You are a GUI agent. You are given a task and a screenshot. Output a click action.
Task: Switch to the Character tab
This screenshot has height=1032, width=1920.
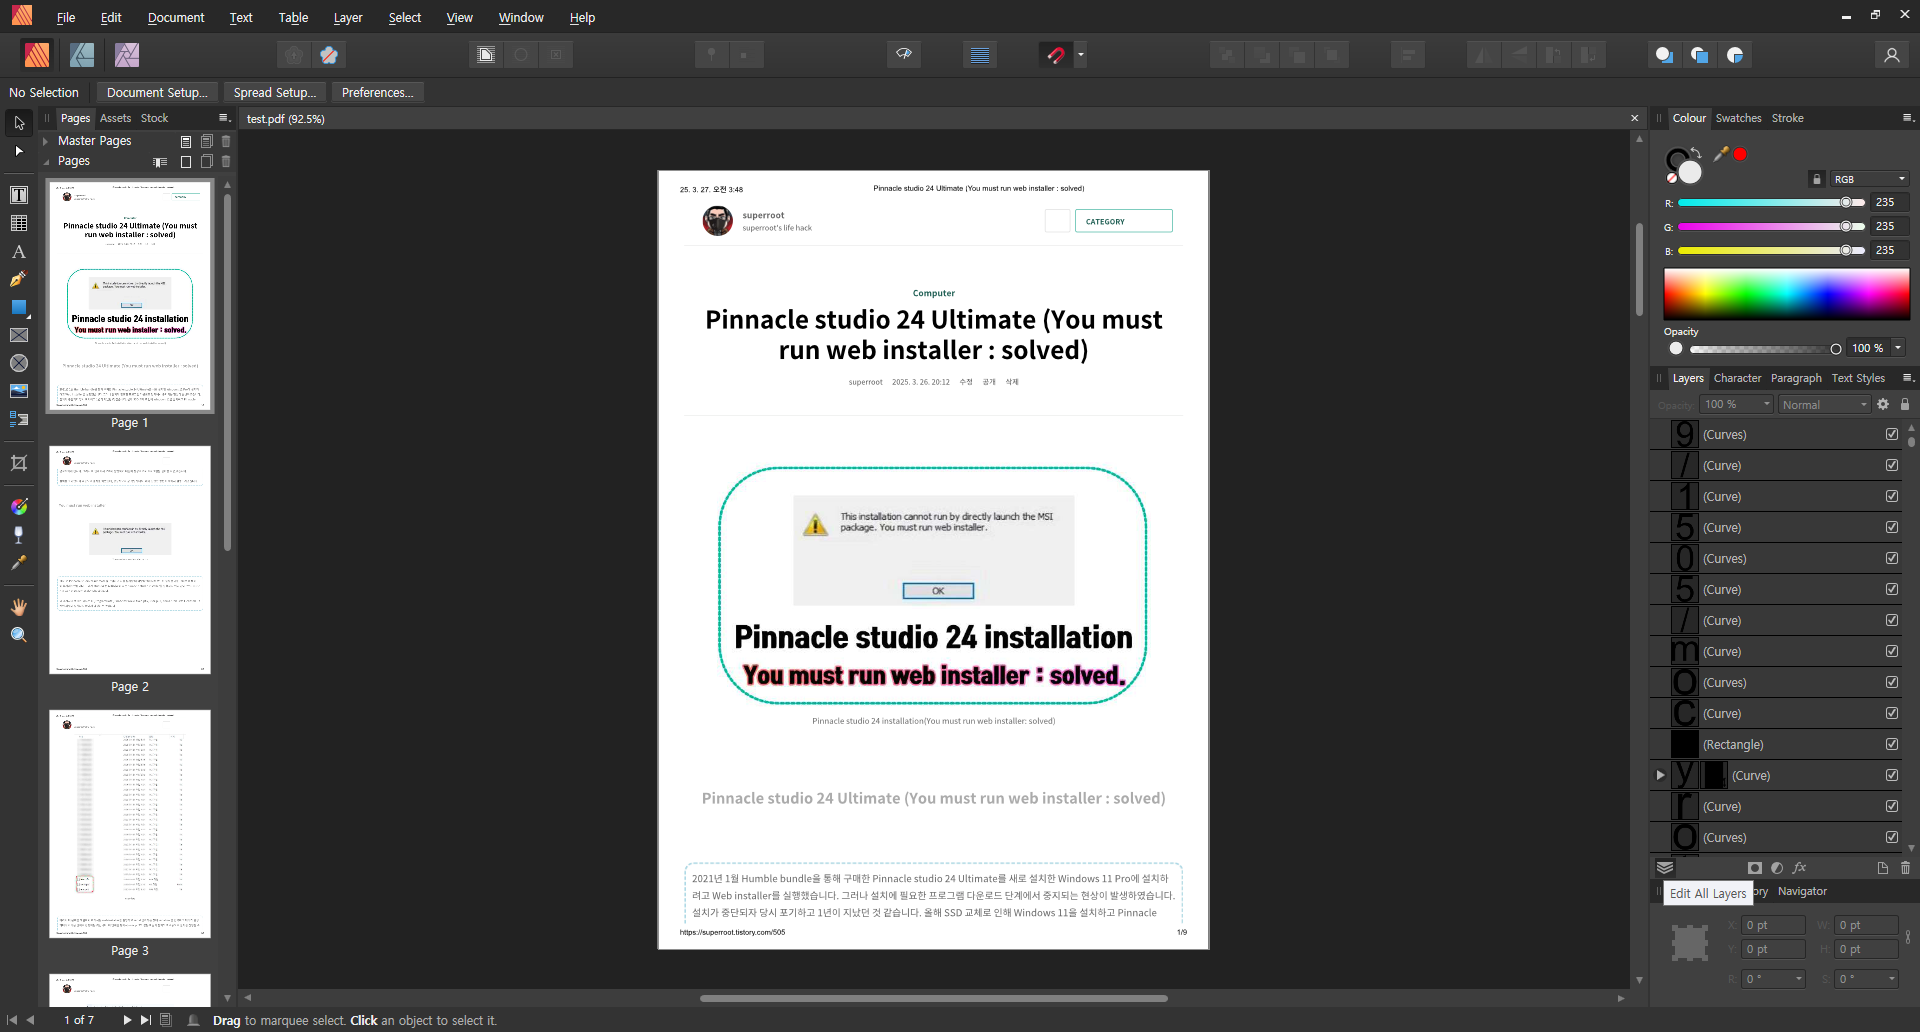[1737, 378]
